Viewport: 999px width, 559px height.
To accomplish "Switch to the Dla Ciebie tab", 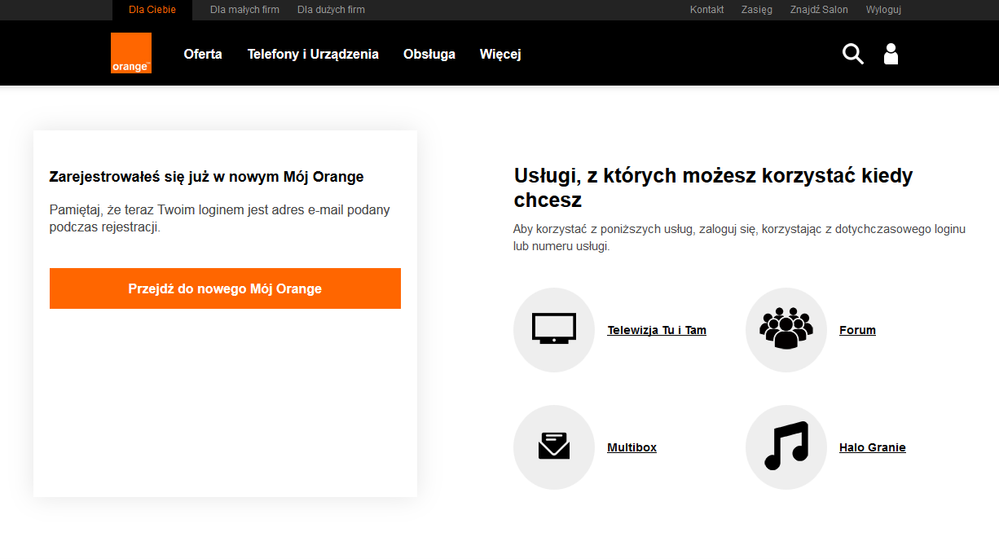I will [x=152, y=10].
